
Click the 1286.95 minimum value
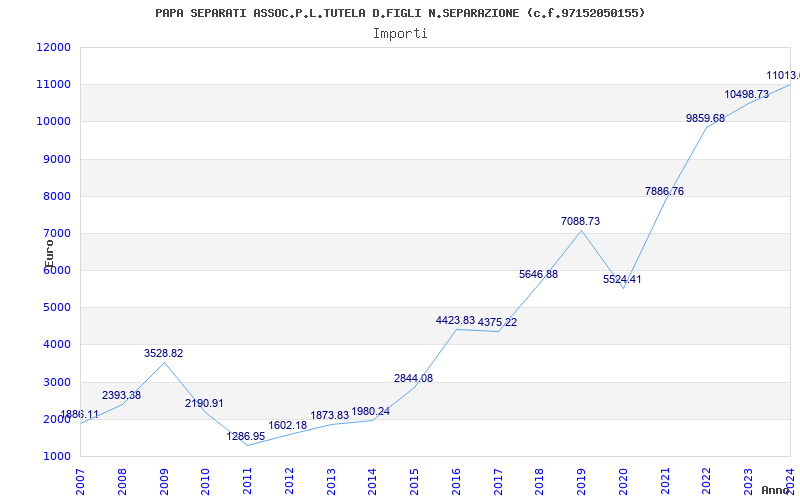click(x=246, y=436)
